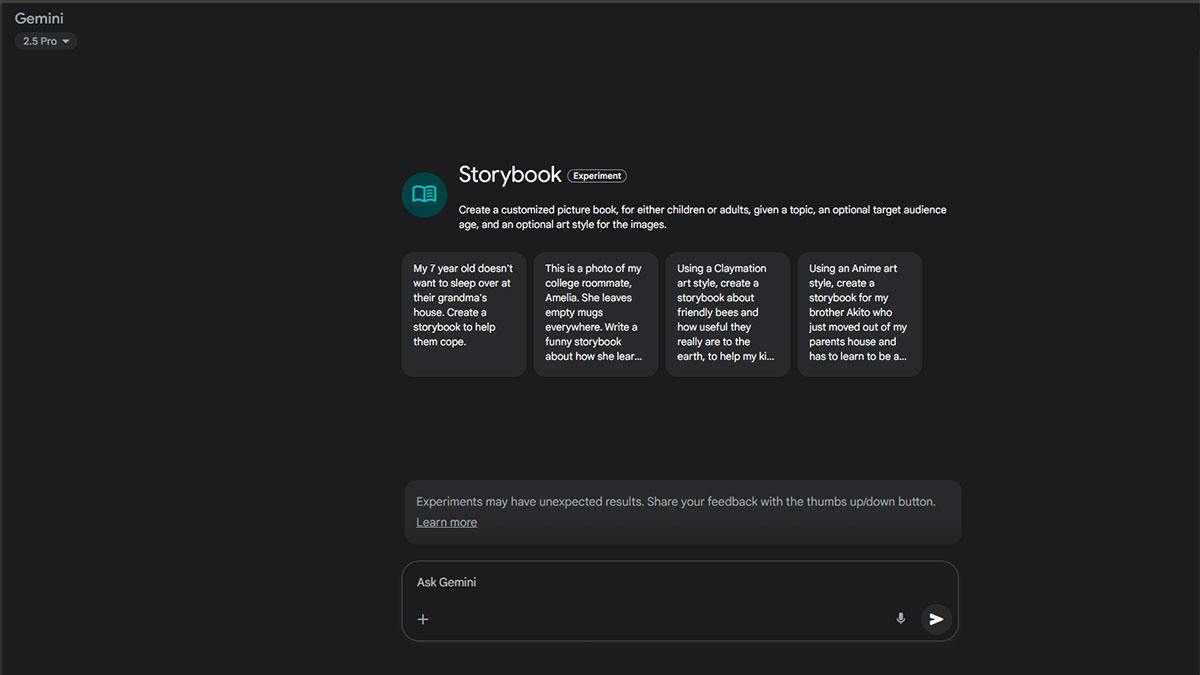Choose the Claymation friendly bees prompt card
This screenshot has width=1200, height=675.
(728, 314)
